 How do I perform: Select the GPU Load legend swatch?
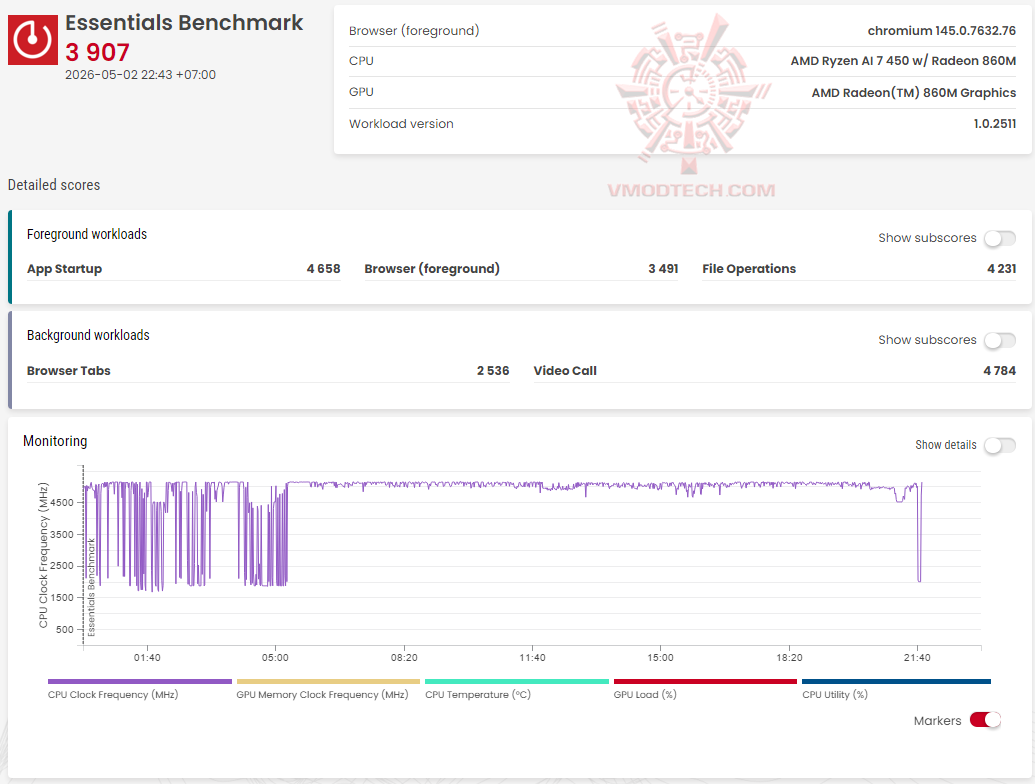pos(706,681)
